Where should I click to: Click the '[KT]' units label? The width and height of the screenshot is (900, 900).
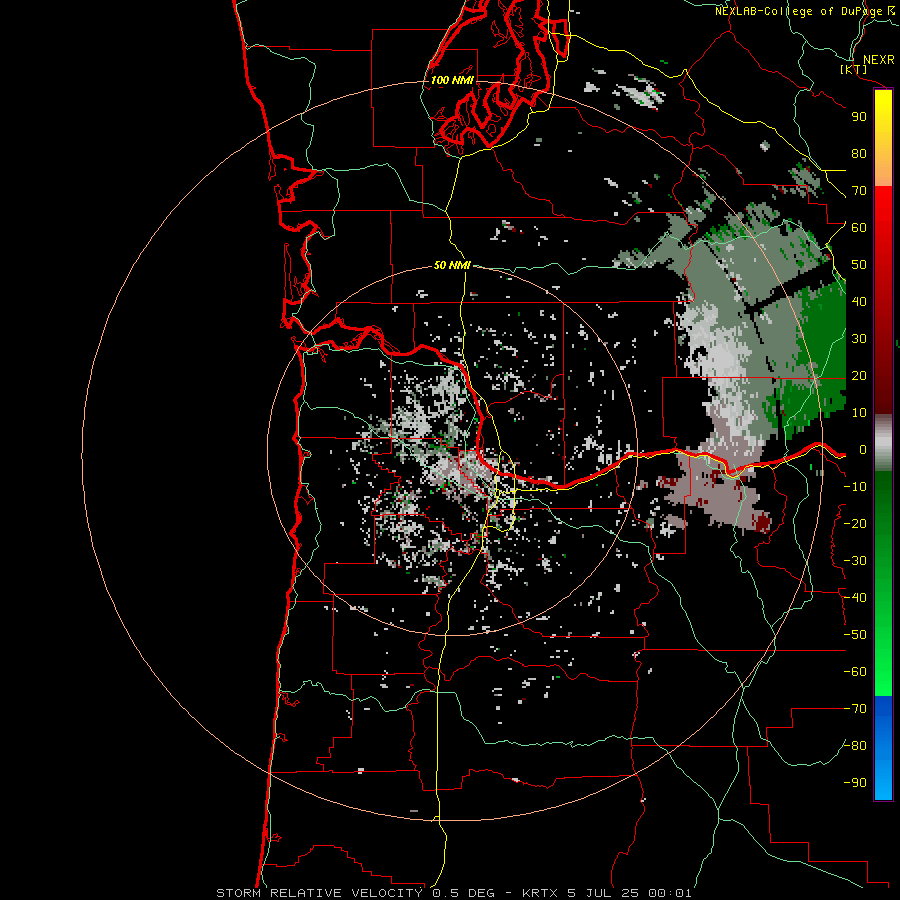point(854,69)
